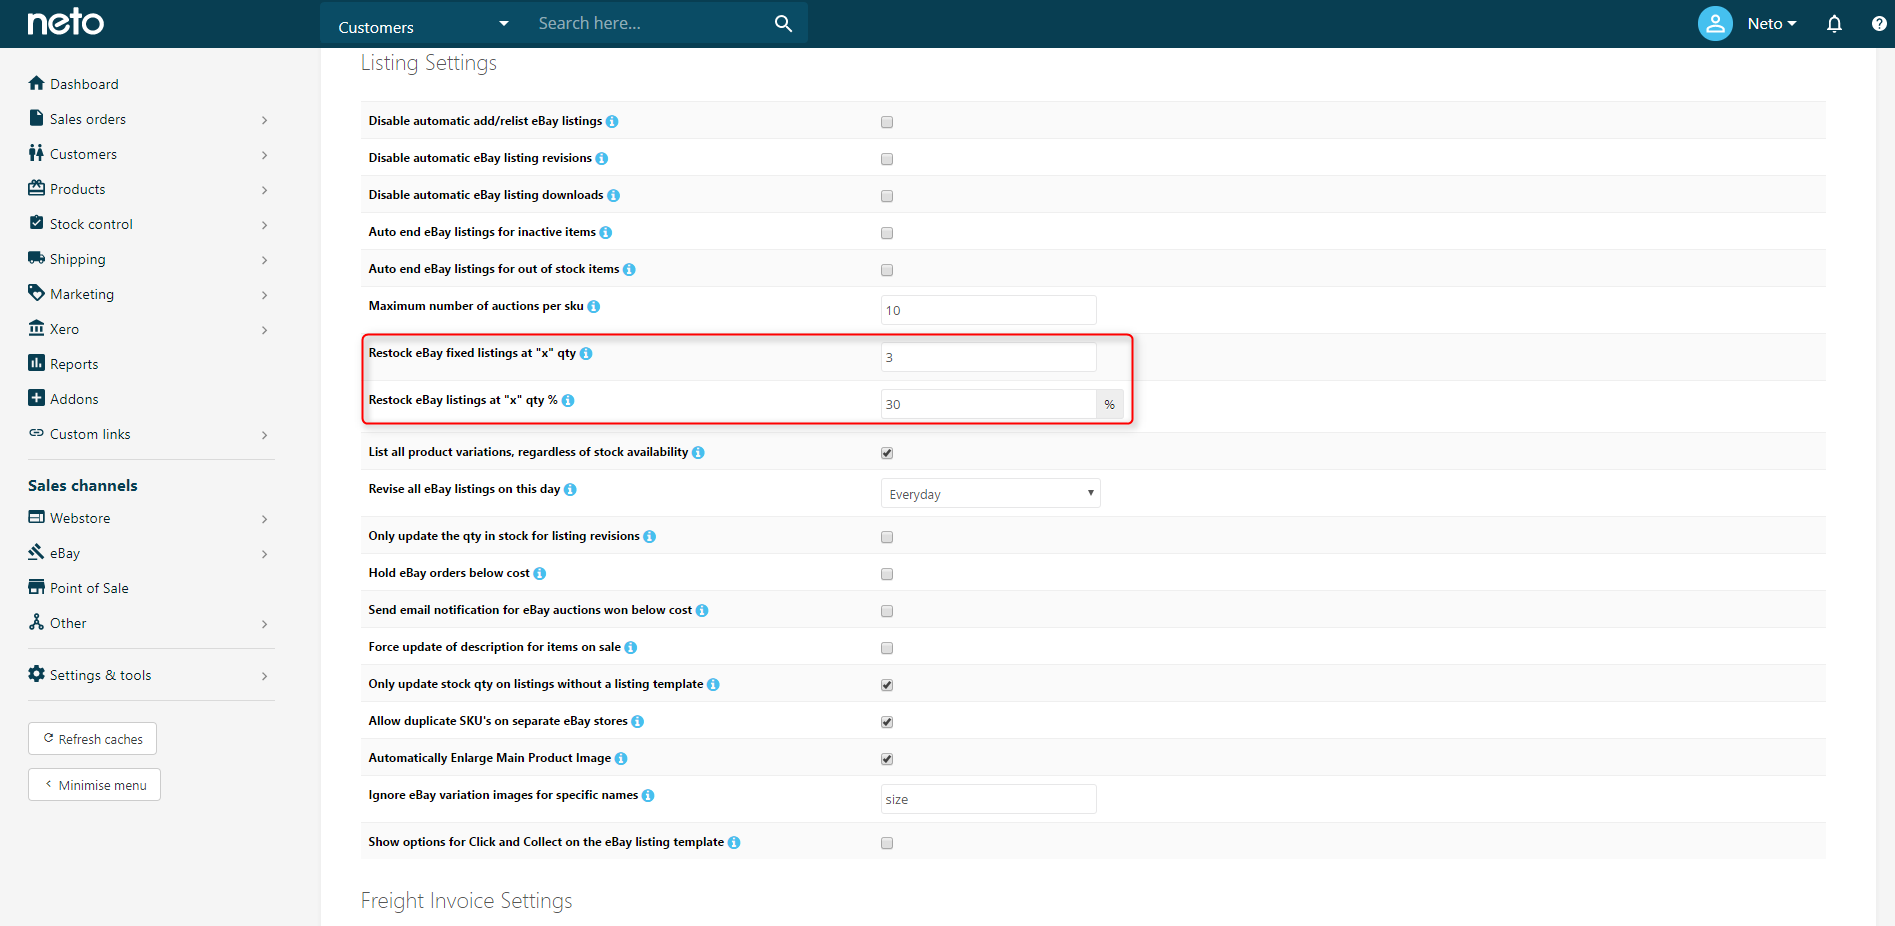Click the Dashboard home icon
The image size is (1895, 926).
37,83
